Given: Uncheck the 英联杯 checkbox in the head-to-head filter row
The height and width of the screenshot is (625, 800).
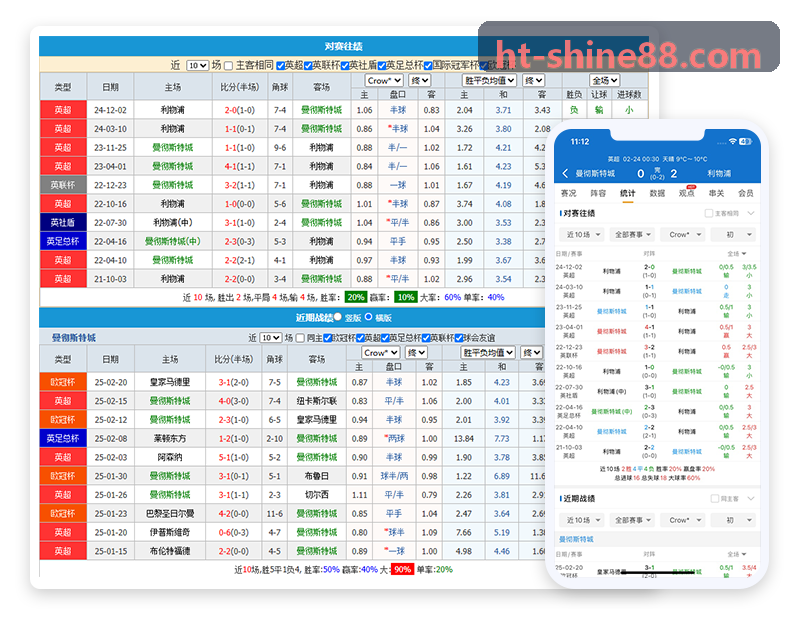Looking at the screenshot, I should pyautogui.click(x=308, y=65).
